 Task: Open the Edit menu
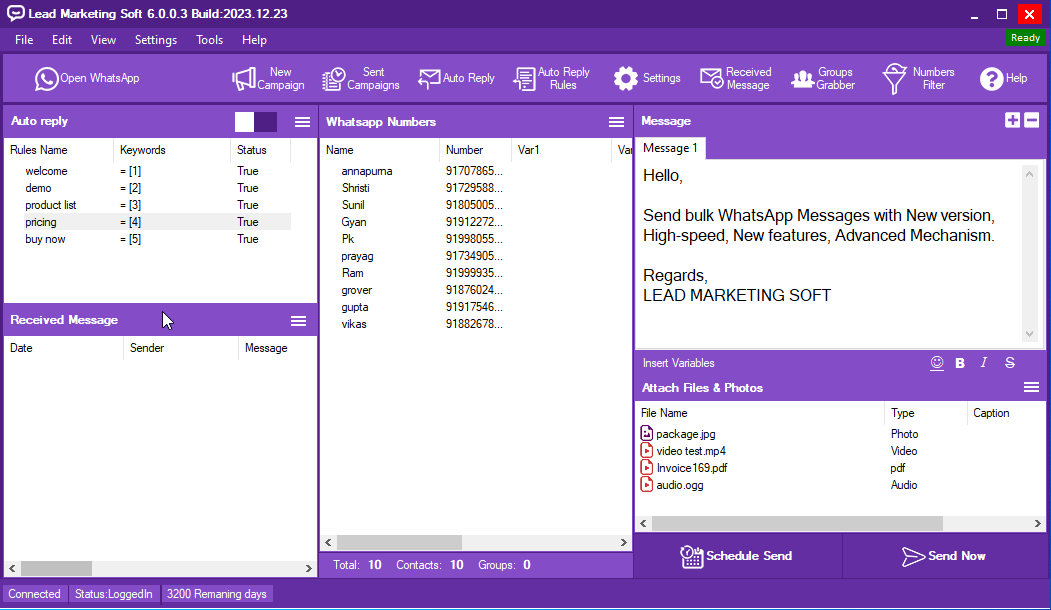coord(62,40)
